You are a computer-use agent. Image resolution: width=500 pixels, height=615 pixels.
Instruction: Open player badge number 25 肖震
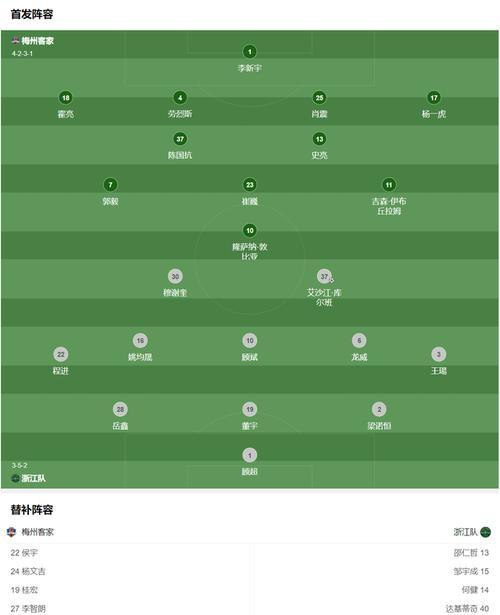click(319, 98)
